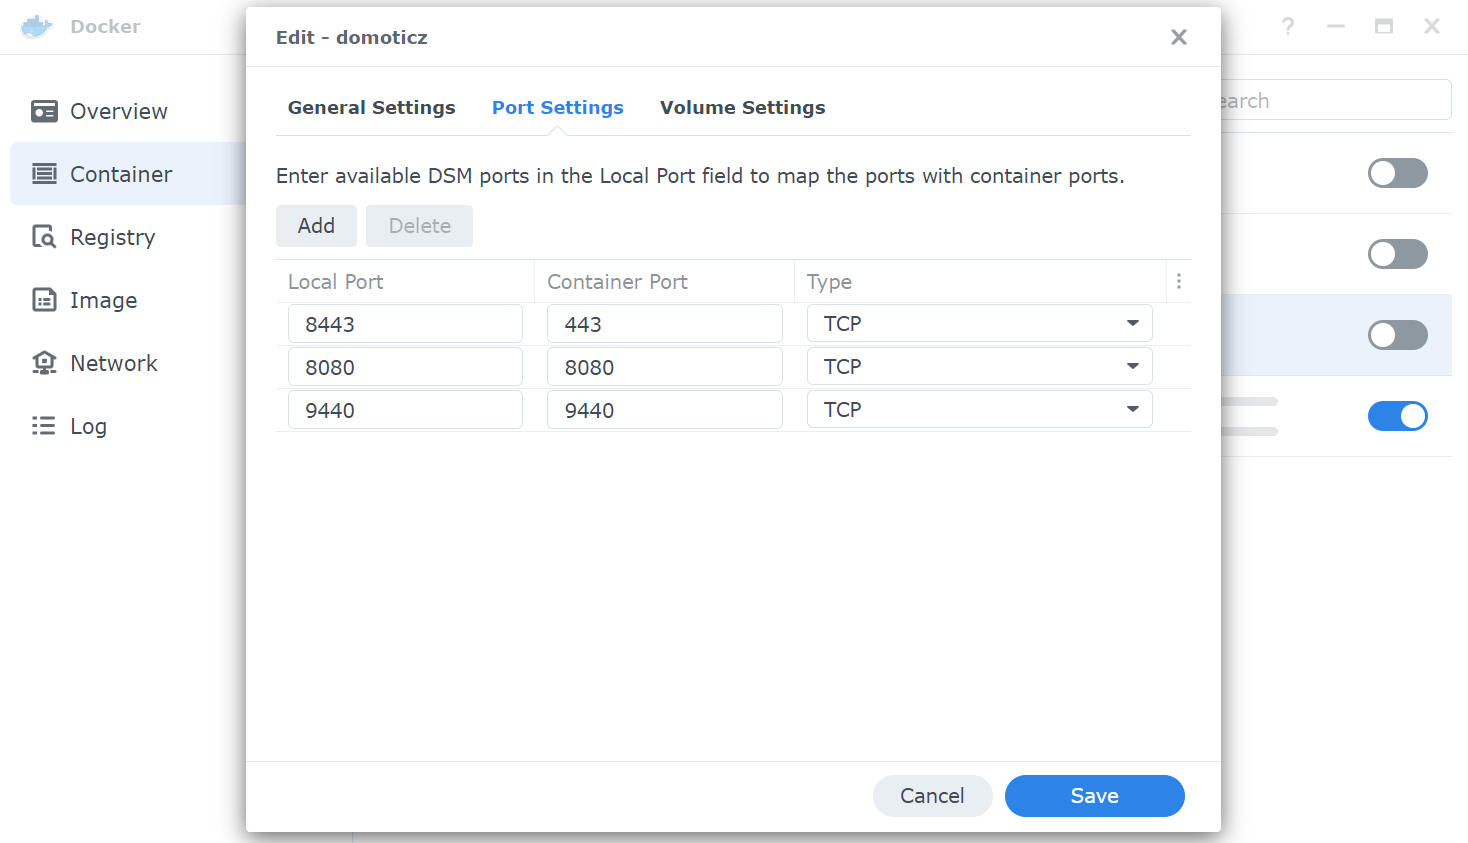Focus the Docker search box
Image resolution: width=1468 pixels, height=843 pixels.
pos(1336,100)
